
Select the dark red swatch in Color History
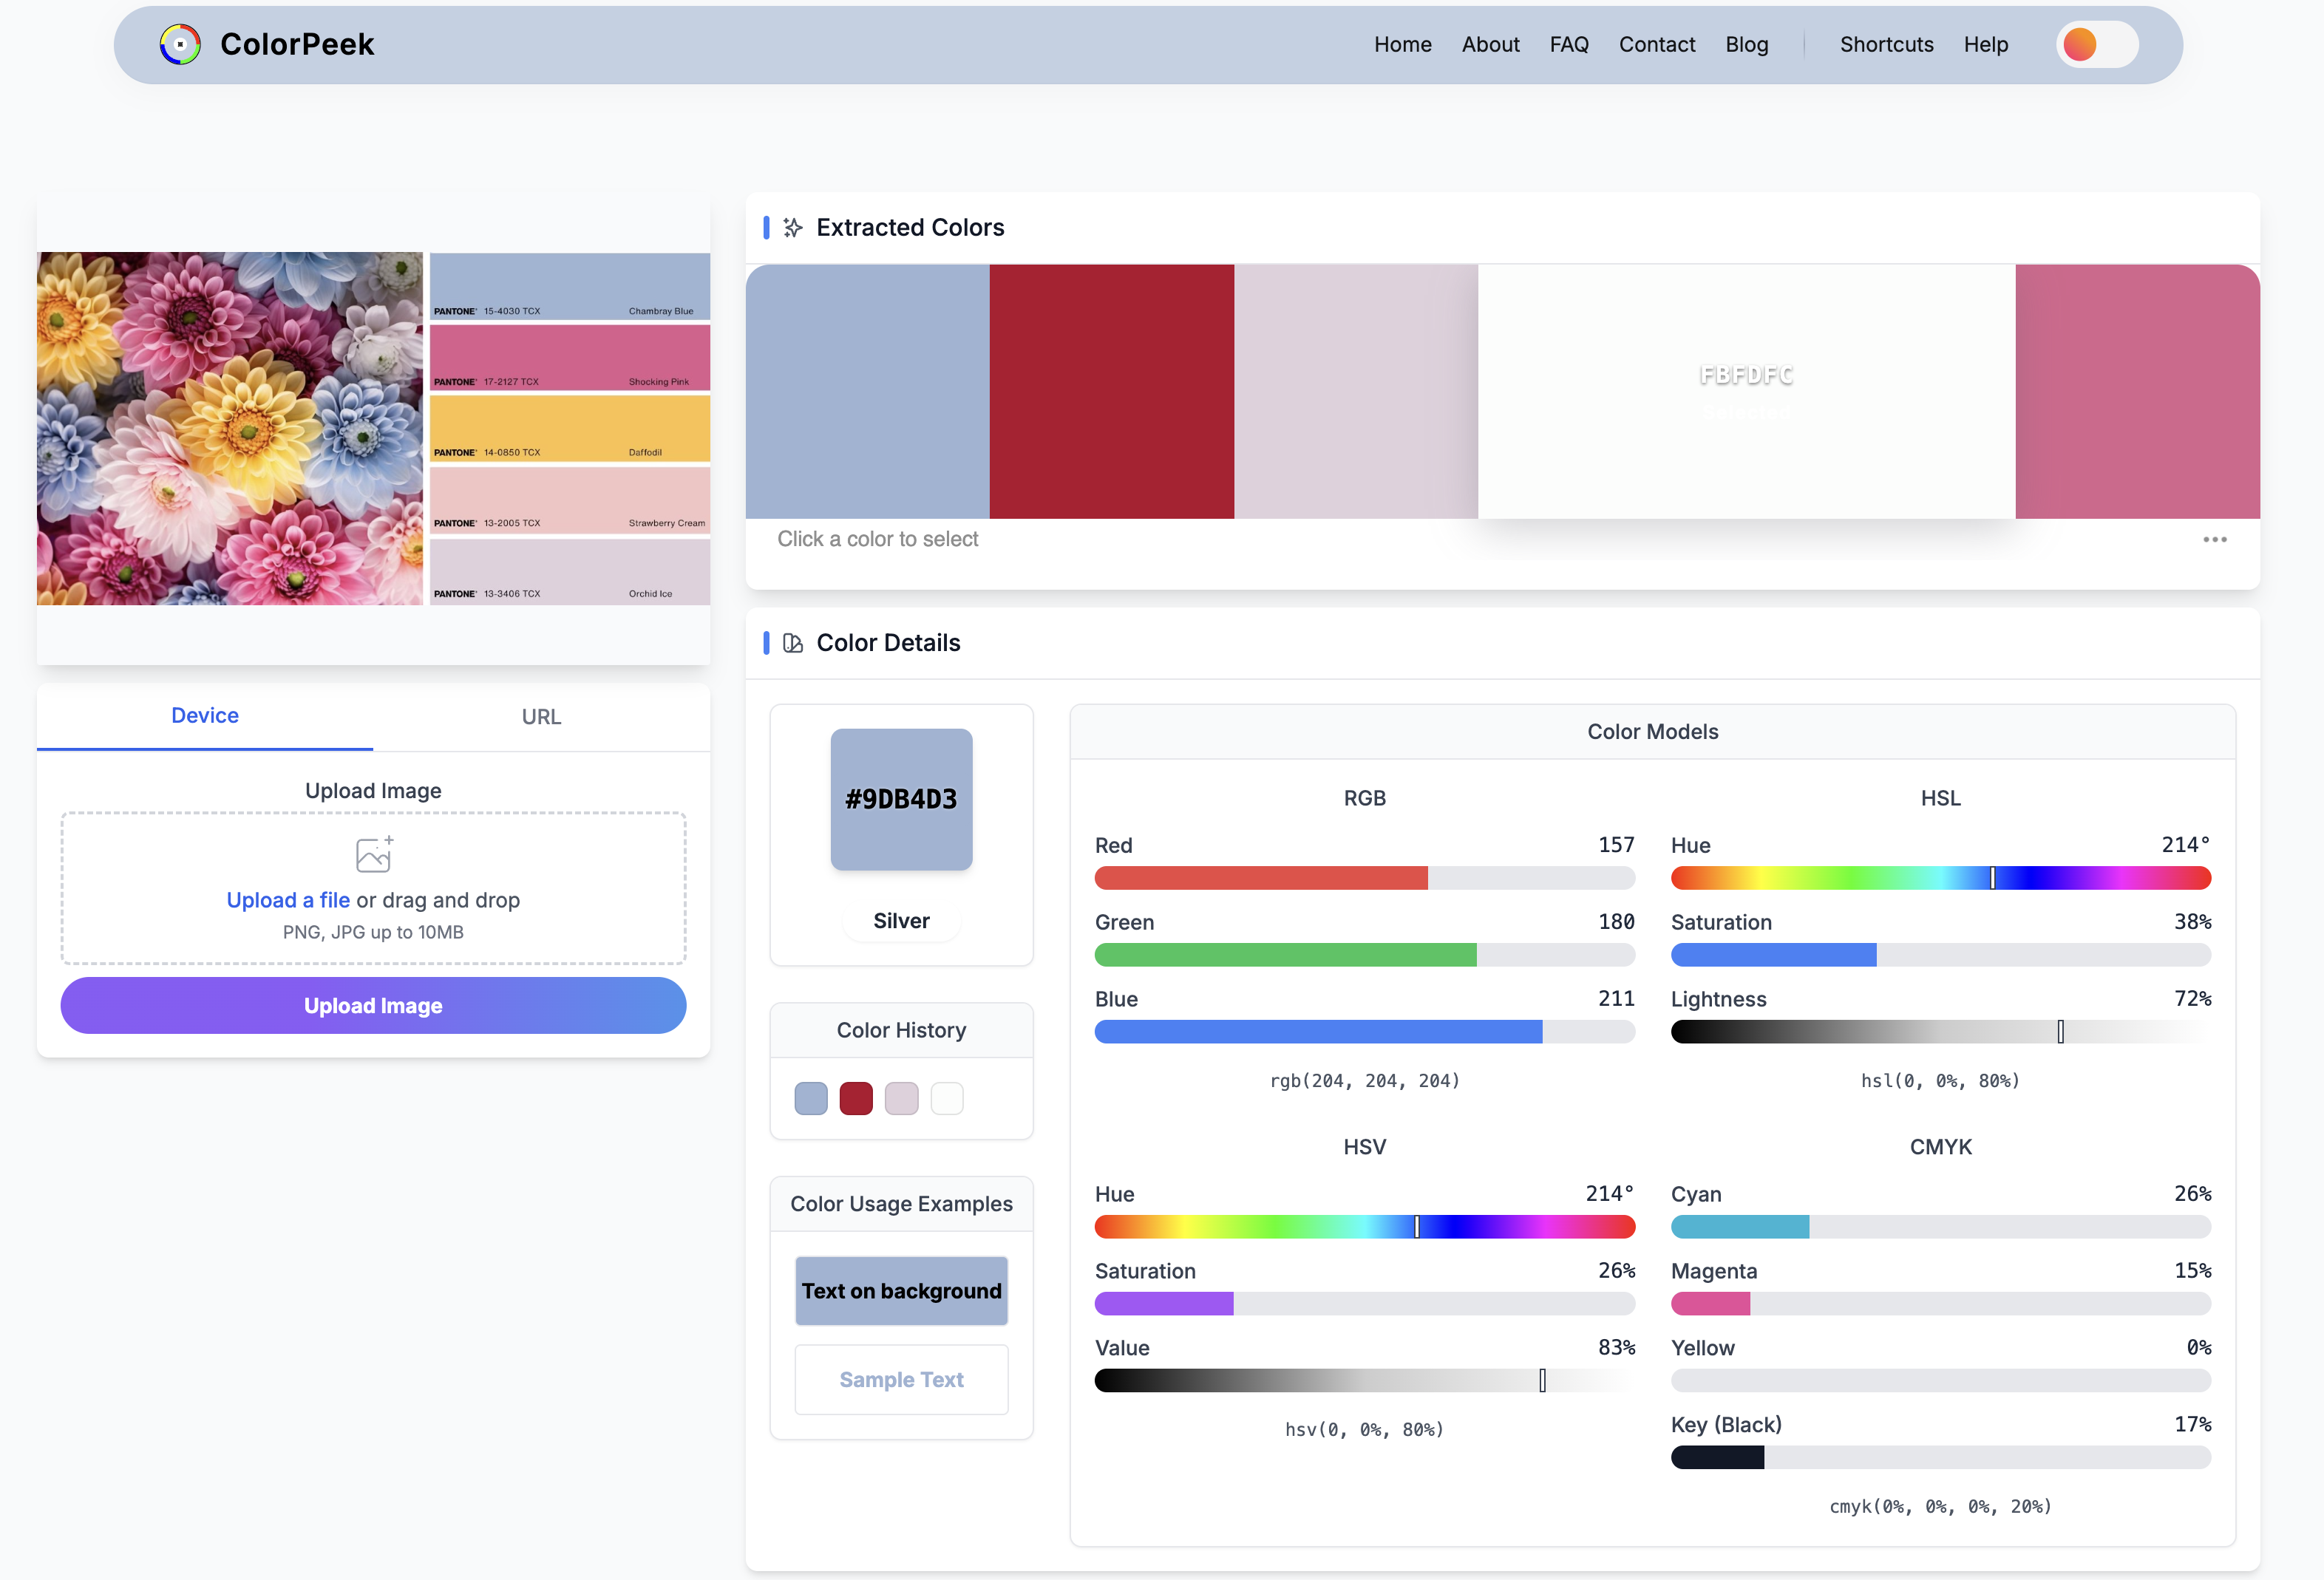pos(856,1098)
